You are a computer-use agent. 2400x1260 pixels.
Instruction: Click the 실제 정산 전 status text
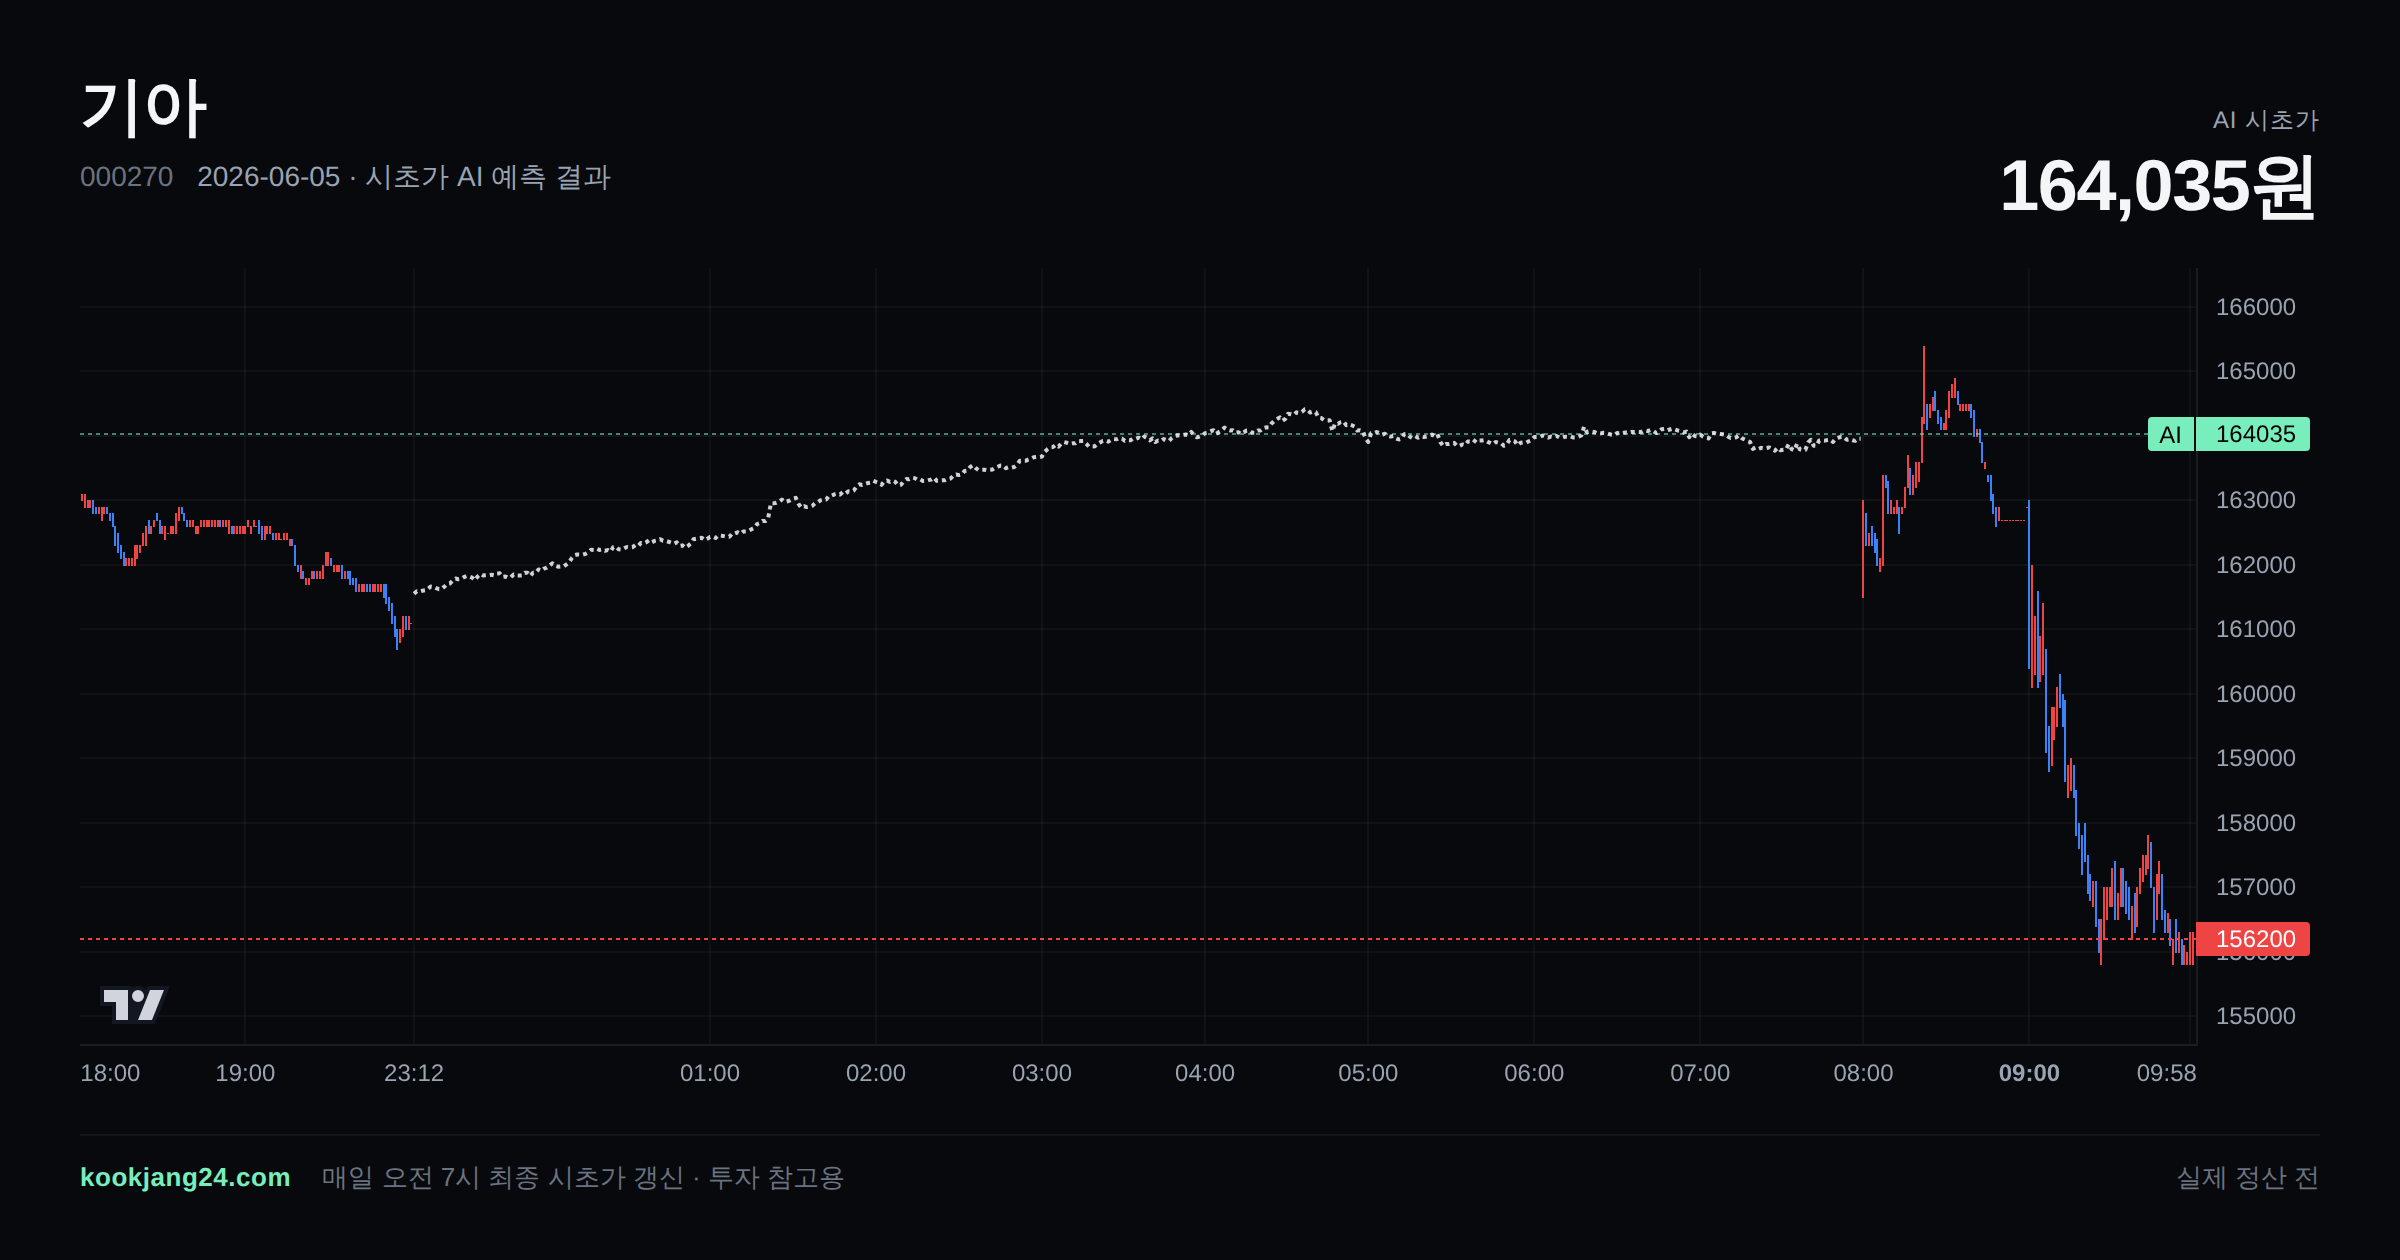(x=2248, y=1178)
